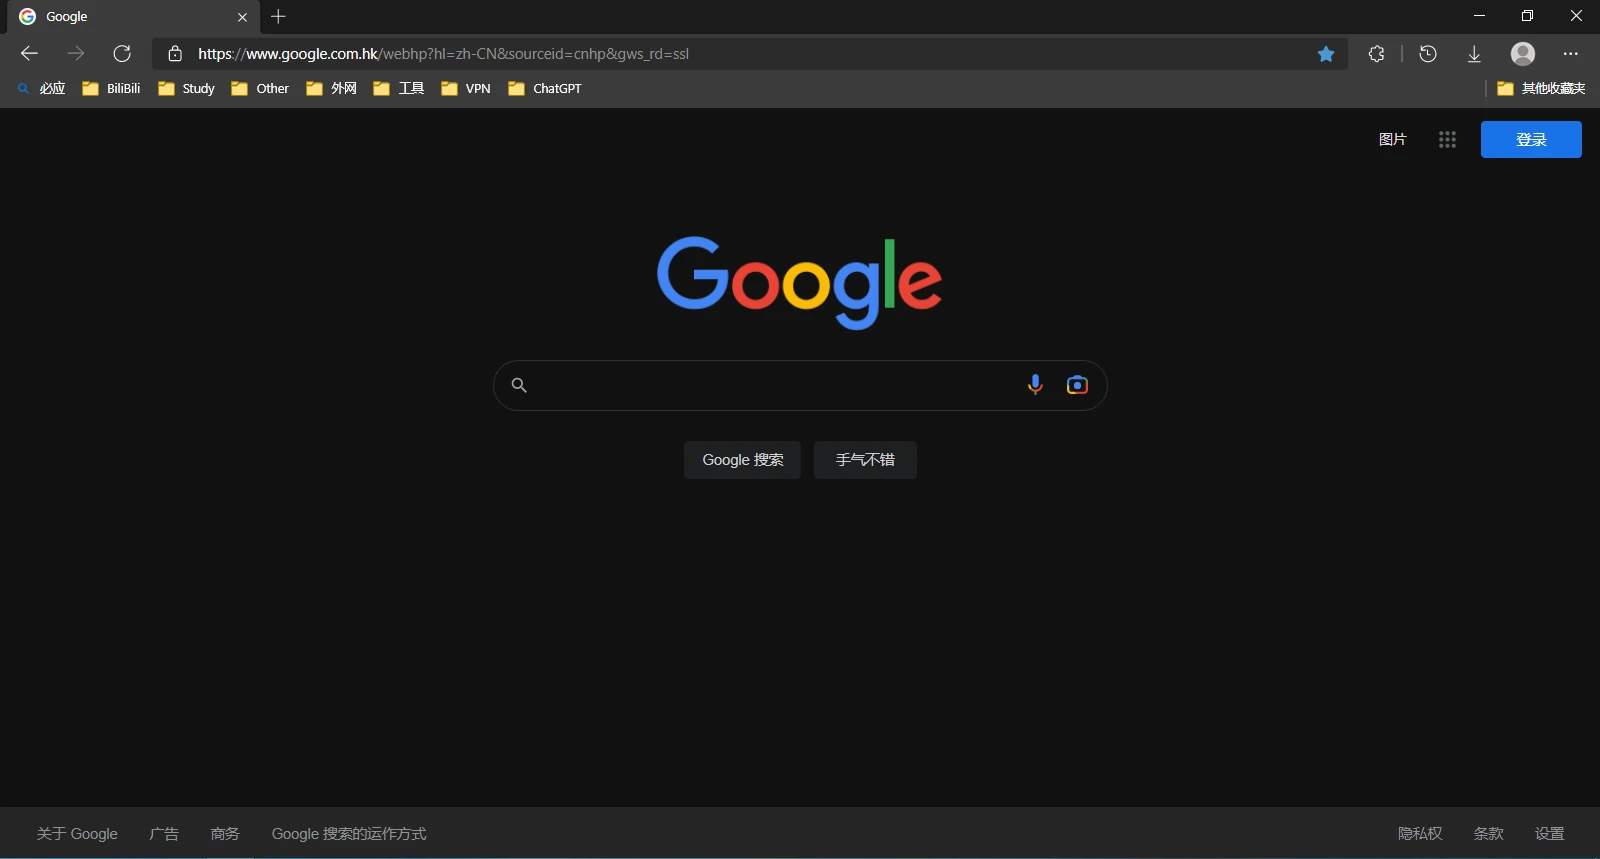View site security lock info

(x=175, y=54)
